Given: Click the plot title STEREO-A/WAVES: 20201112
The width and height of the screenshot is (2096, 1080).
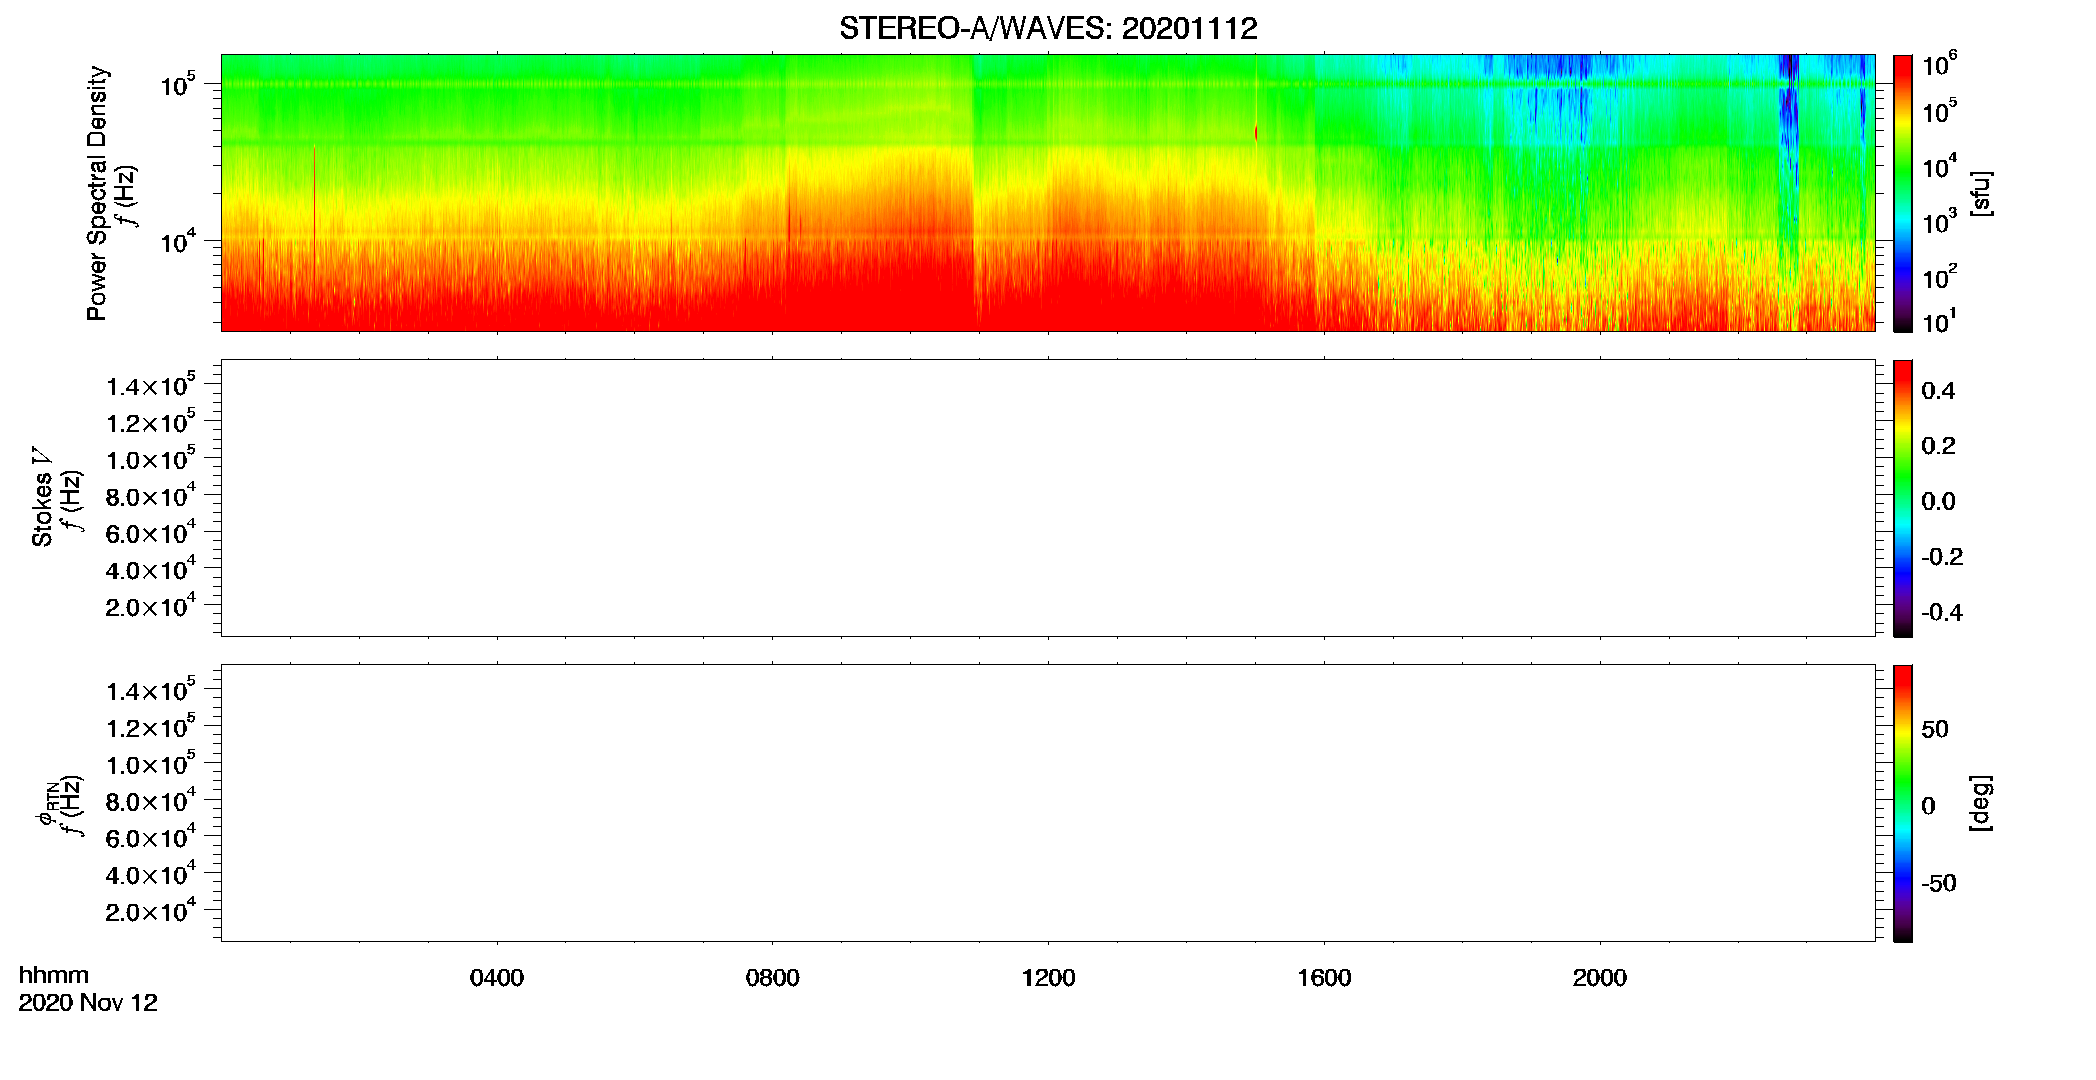Looking at the screenshot, I should point(1048,28).
